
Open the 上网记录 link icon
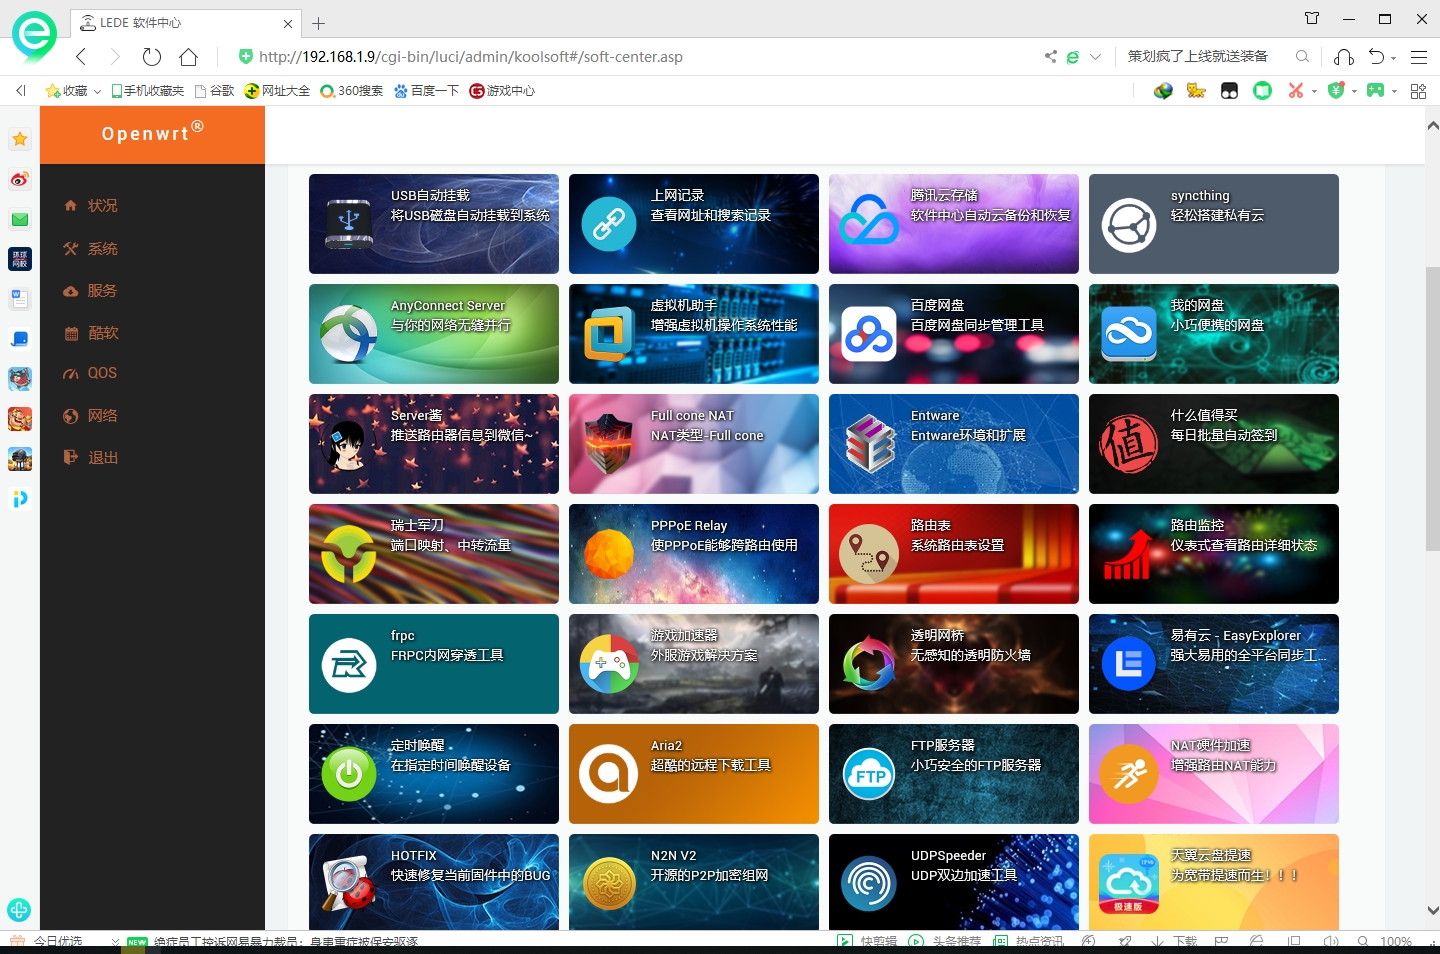(x=609, y=224)
